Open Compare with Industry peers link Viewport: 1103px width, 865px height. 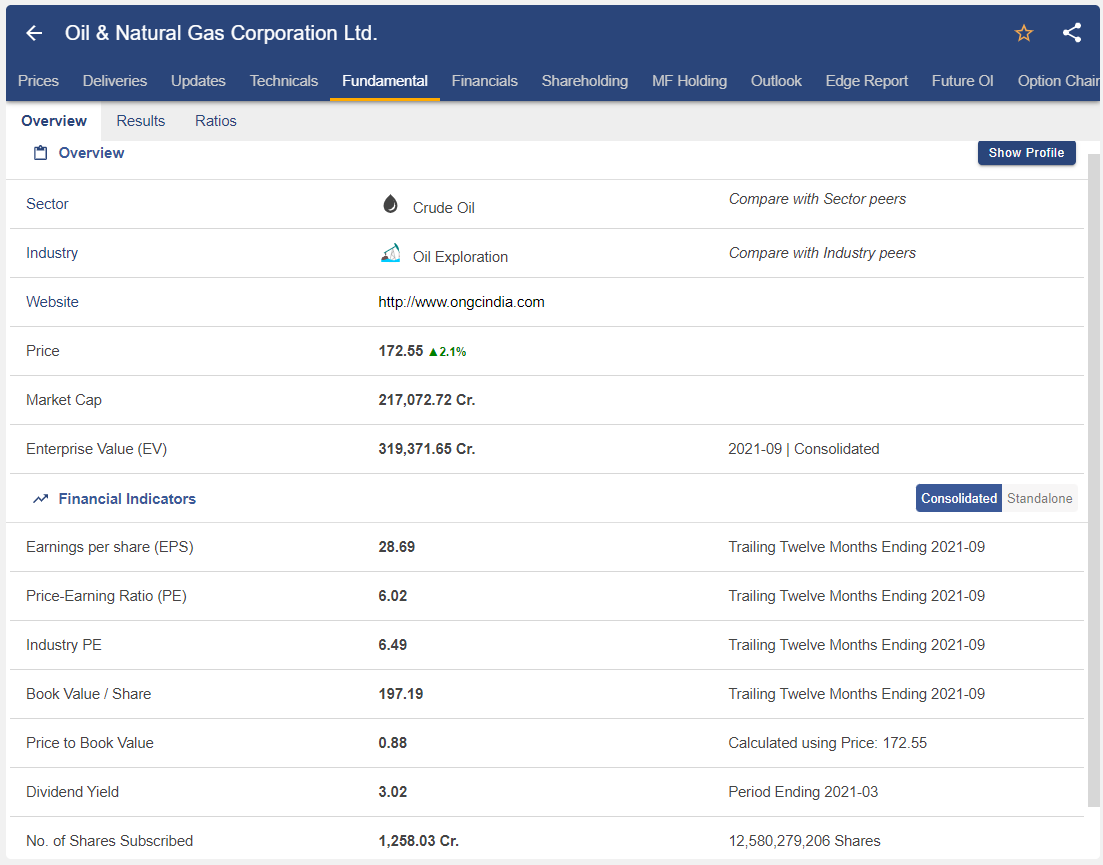click(822, 253)
